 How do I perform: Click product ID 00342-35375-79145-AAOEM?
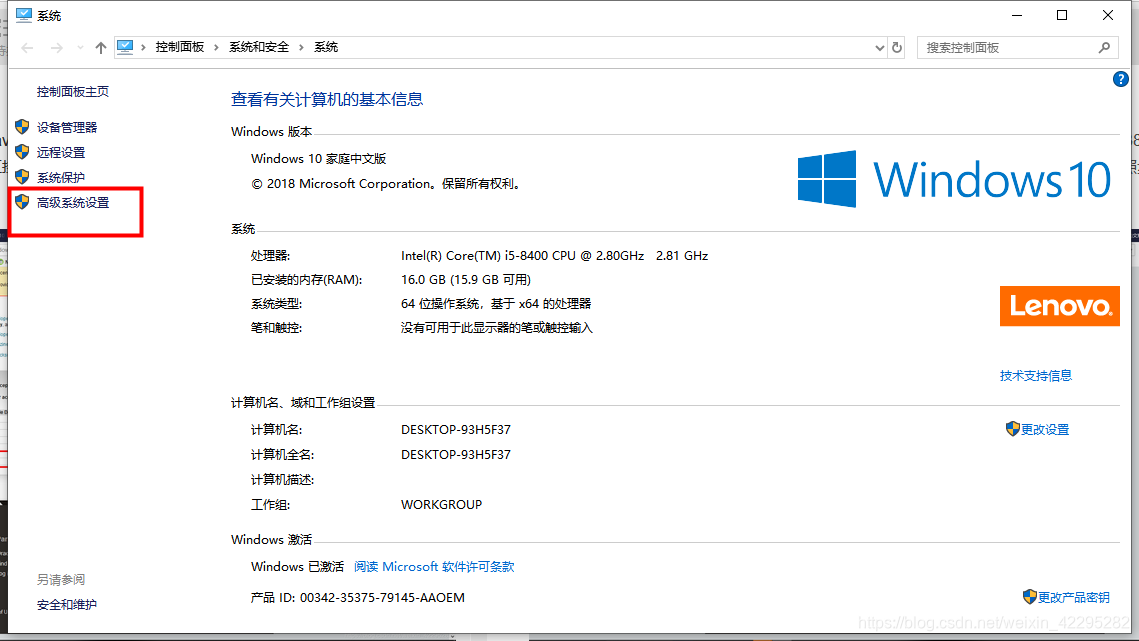point(382,597)
